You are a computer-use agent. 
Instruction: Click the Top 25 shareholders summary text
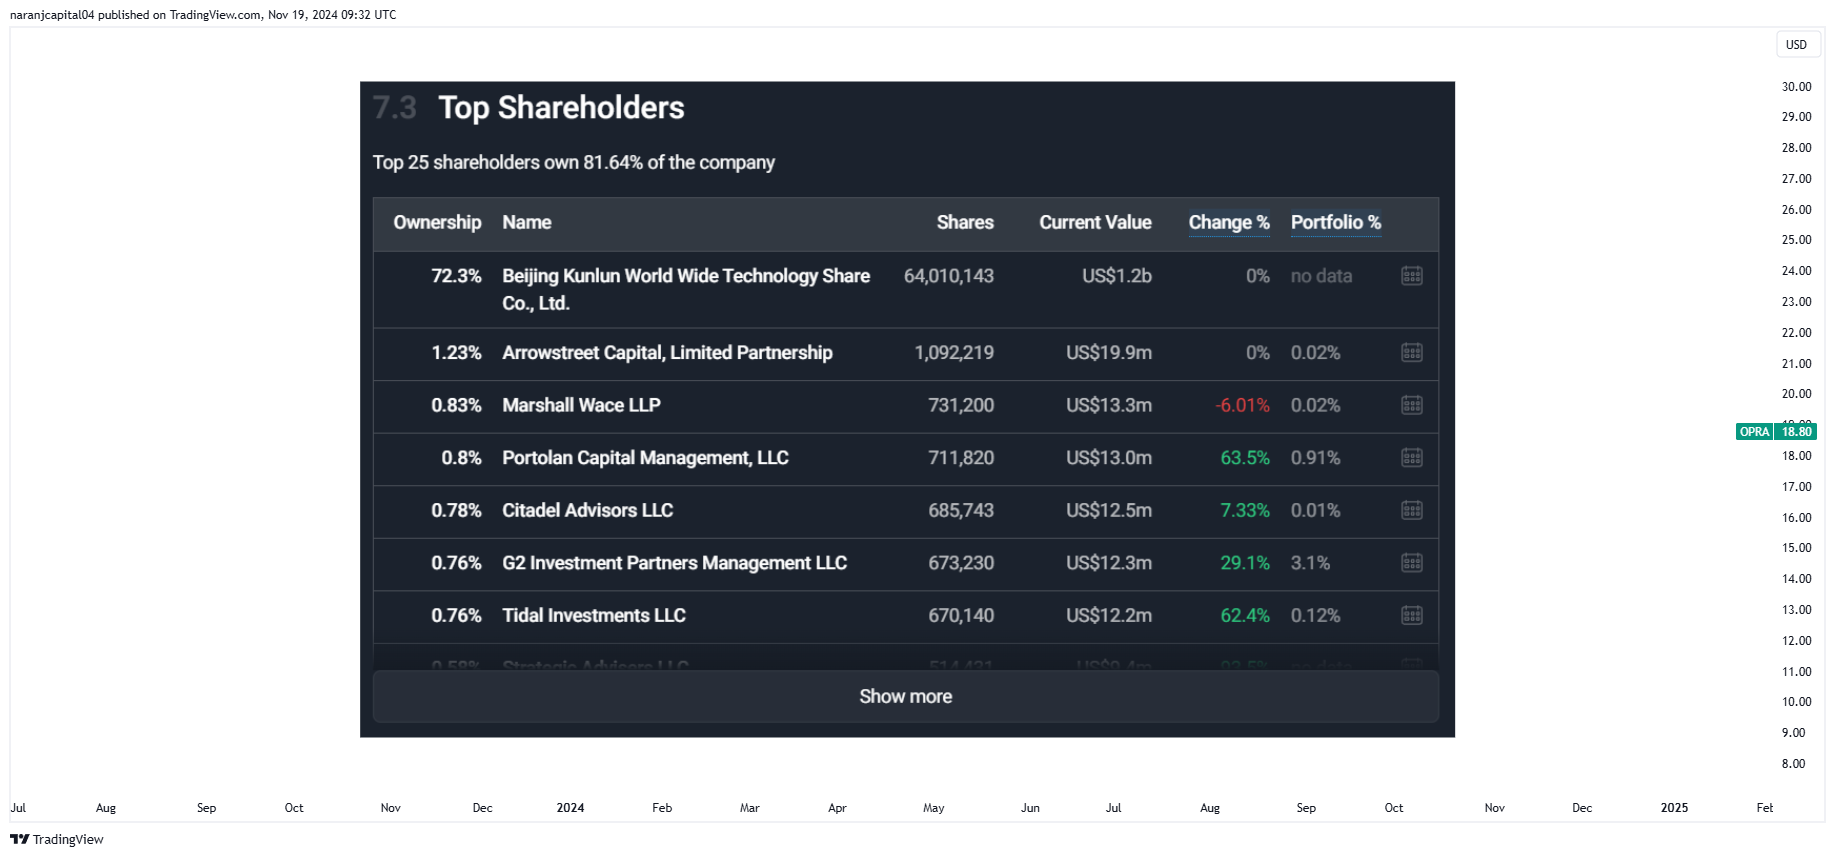[x=574, y=162]
